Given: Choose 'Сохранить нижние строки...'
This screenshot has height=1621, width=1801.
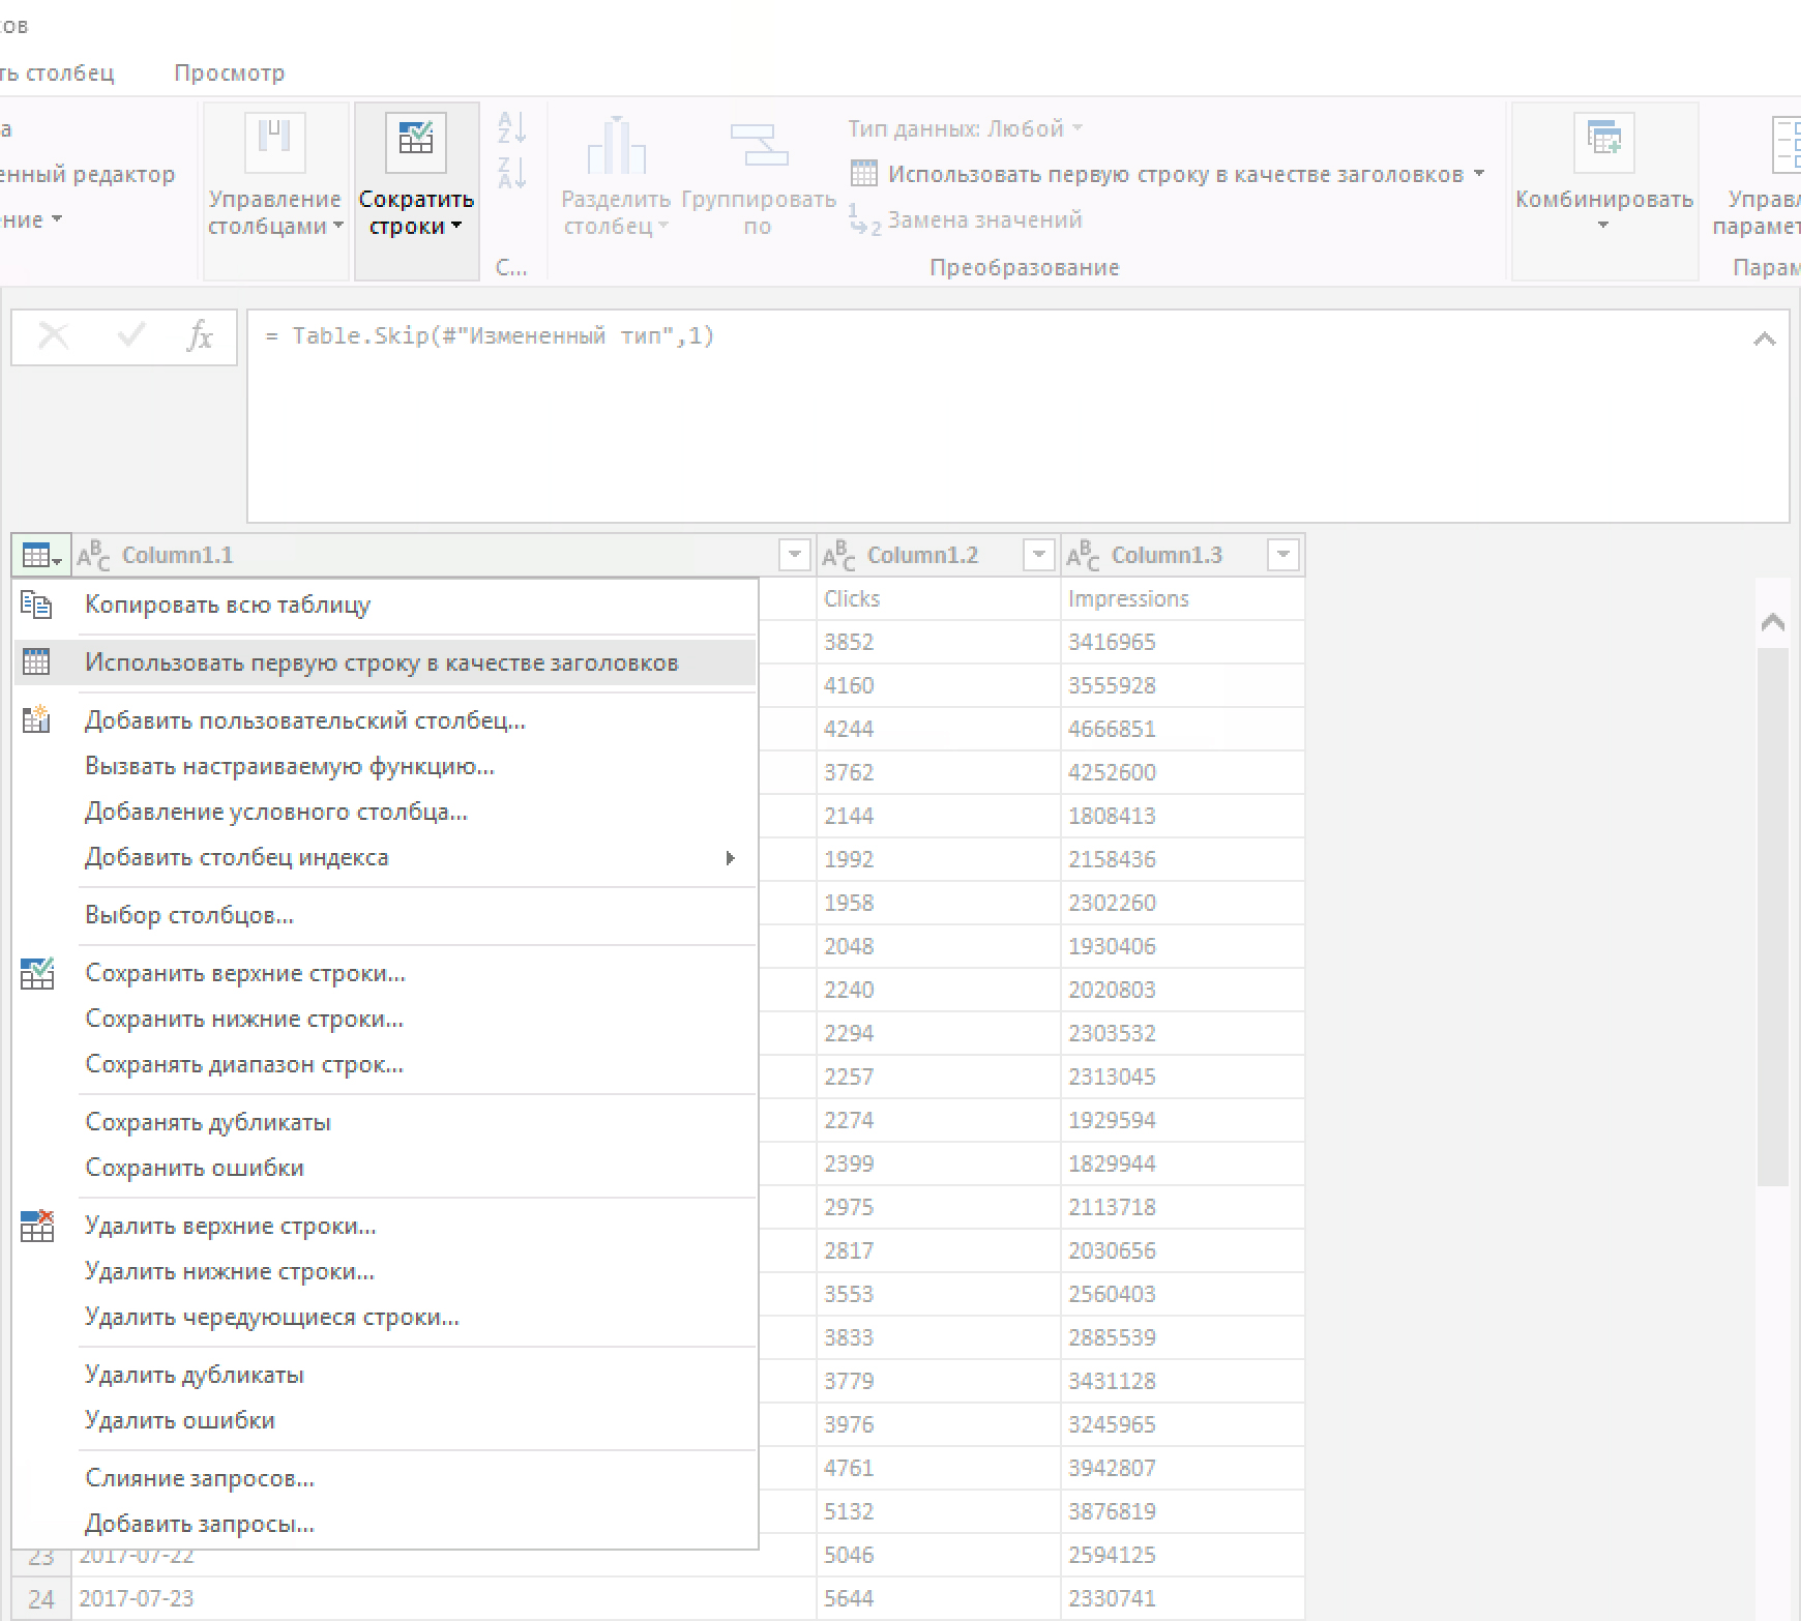Looking at the screenshot, I should point(385,1019).
